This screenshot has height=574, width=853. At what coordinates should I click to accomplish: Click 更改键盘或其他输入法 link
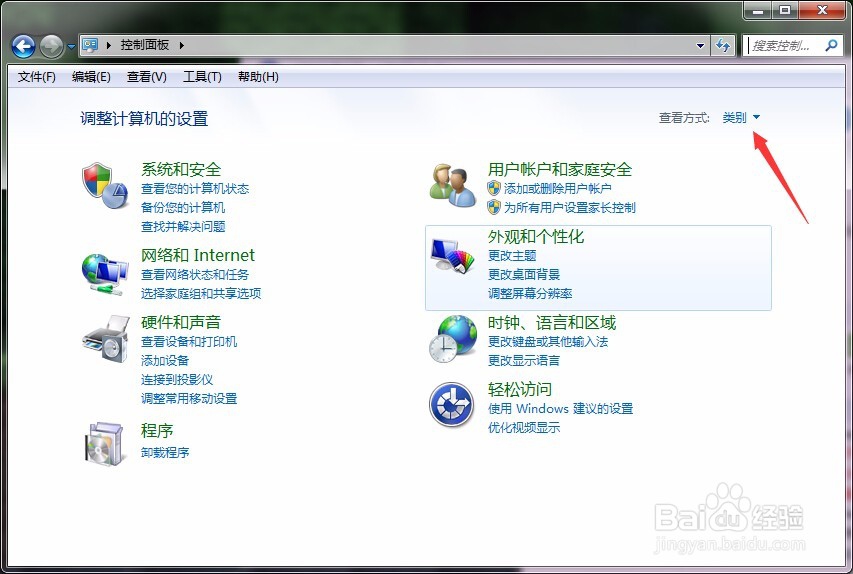point(548,341)
